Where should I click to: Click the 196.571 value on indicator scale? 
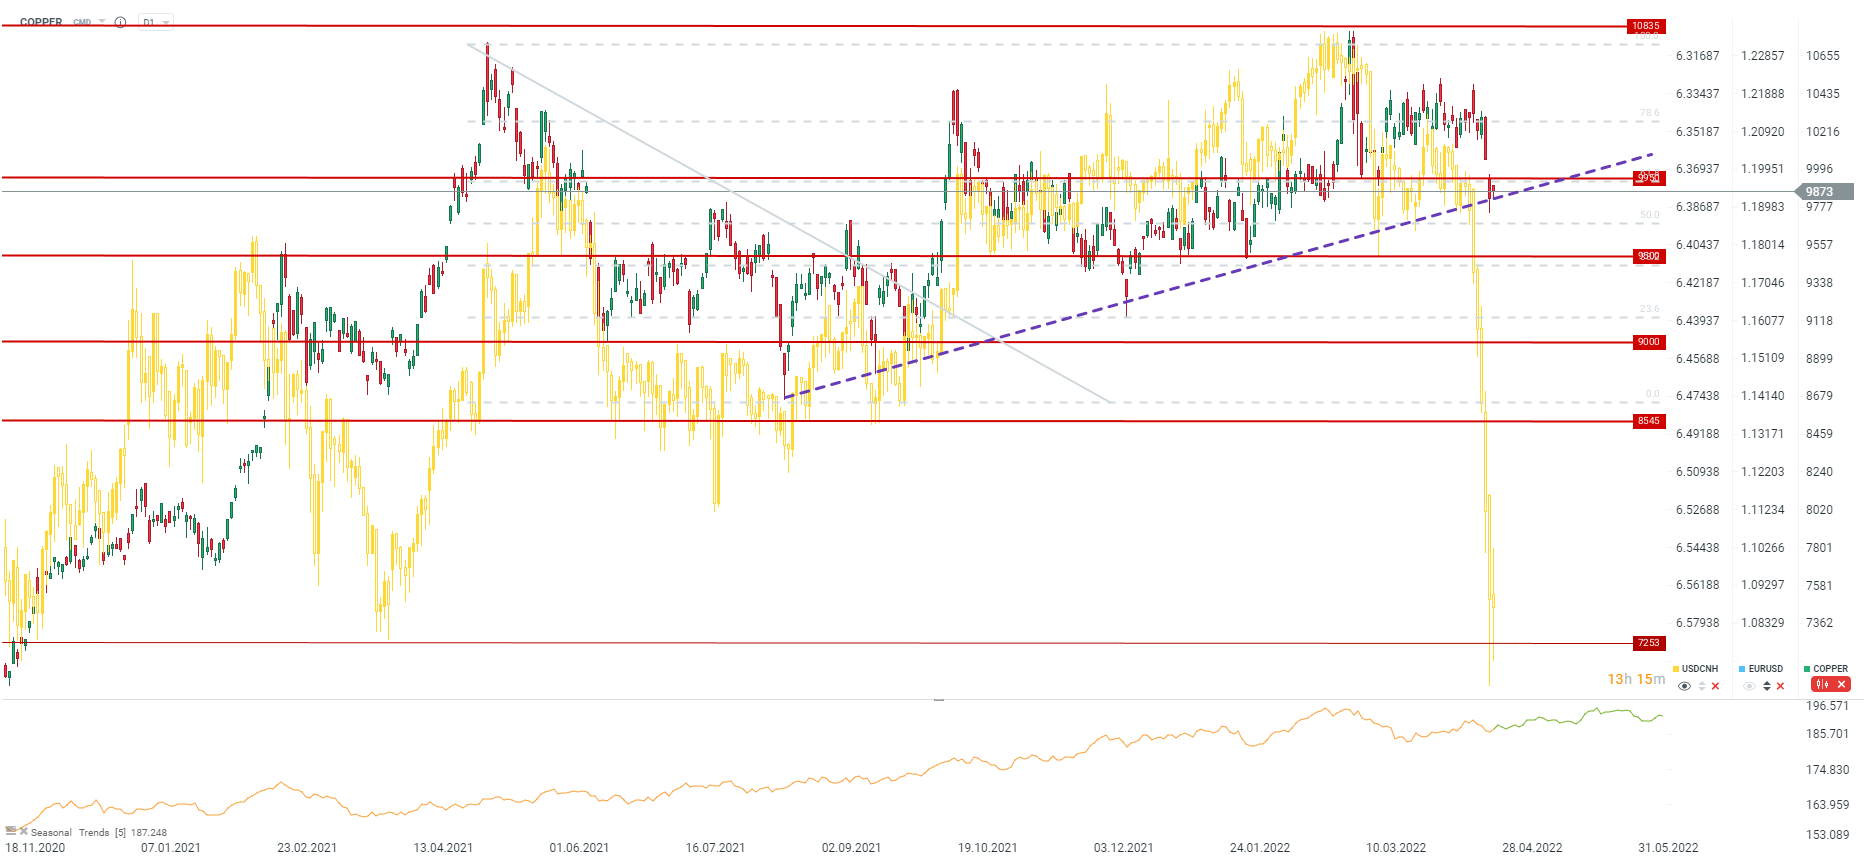tap(1828, 706)
